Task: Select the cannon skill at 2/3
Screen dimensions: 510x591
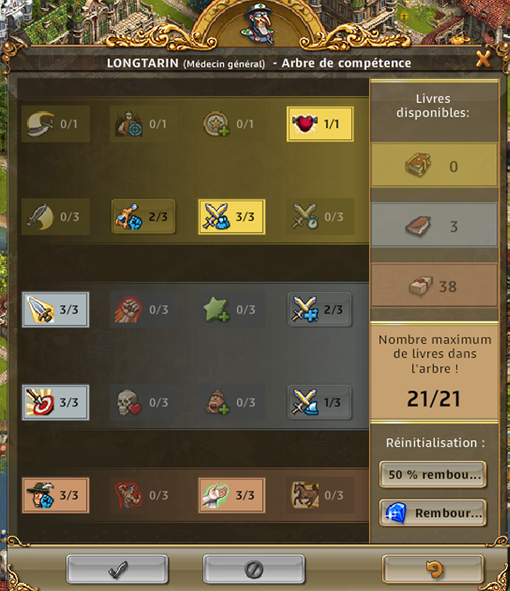Action: 143,217
